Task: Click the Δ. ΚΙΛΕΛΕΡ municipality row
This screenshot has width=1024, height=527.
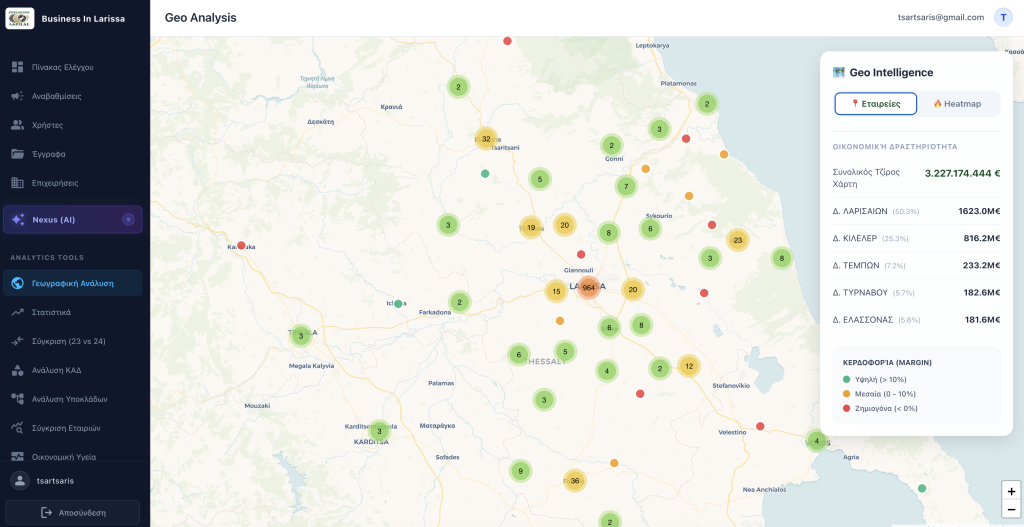Action: [916, 238]
